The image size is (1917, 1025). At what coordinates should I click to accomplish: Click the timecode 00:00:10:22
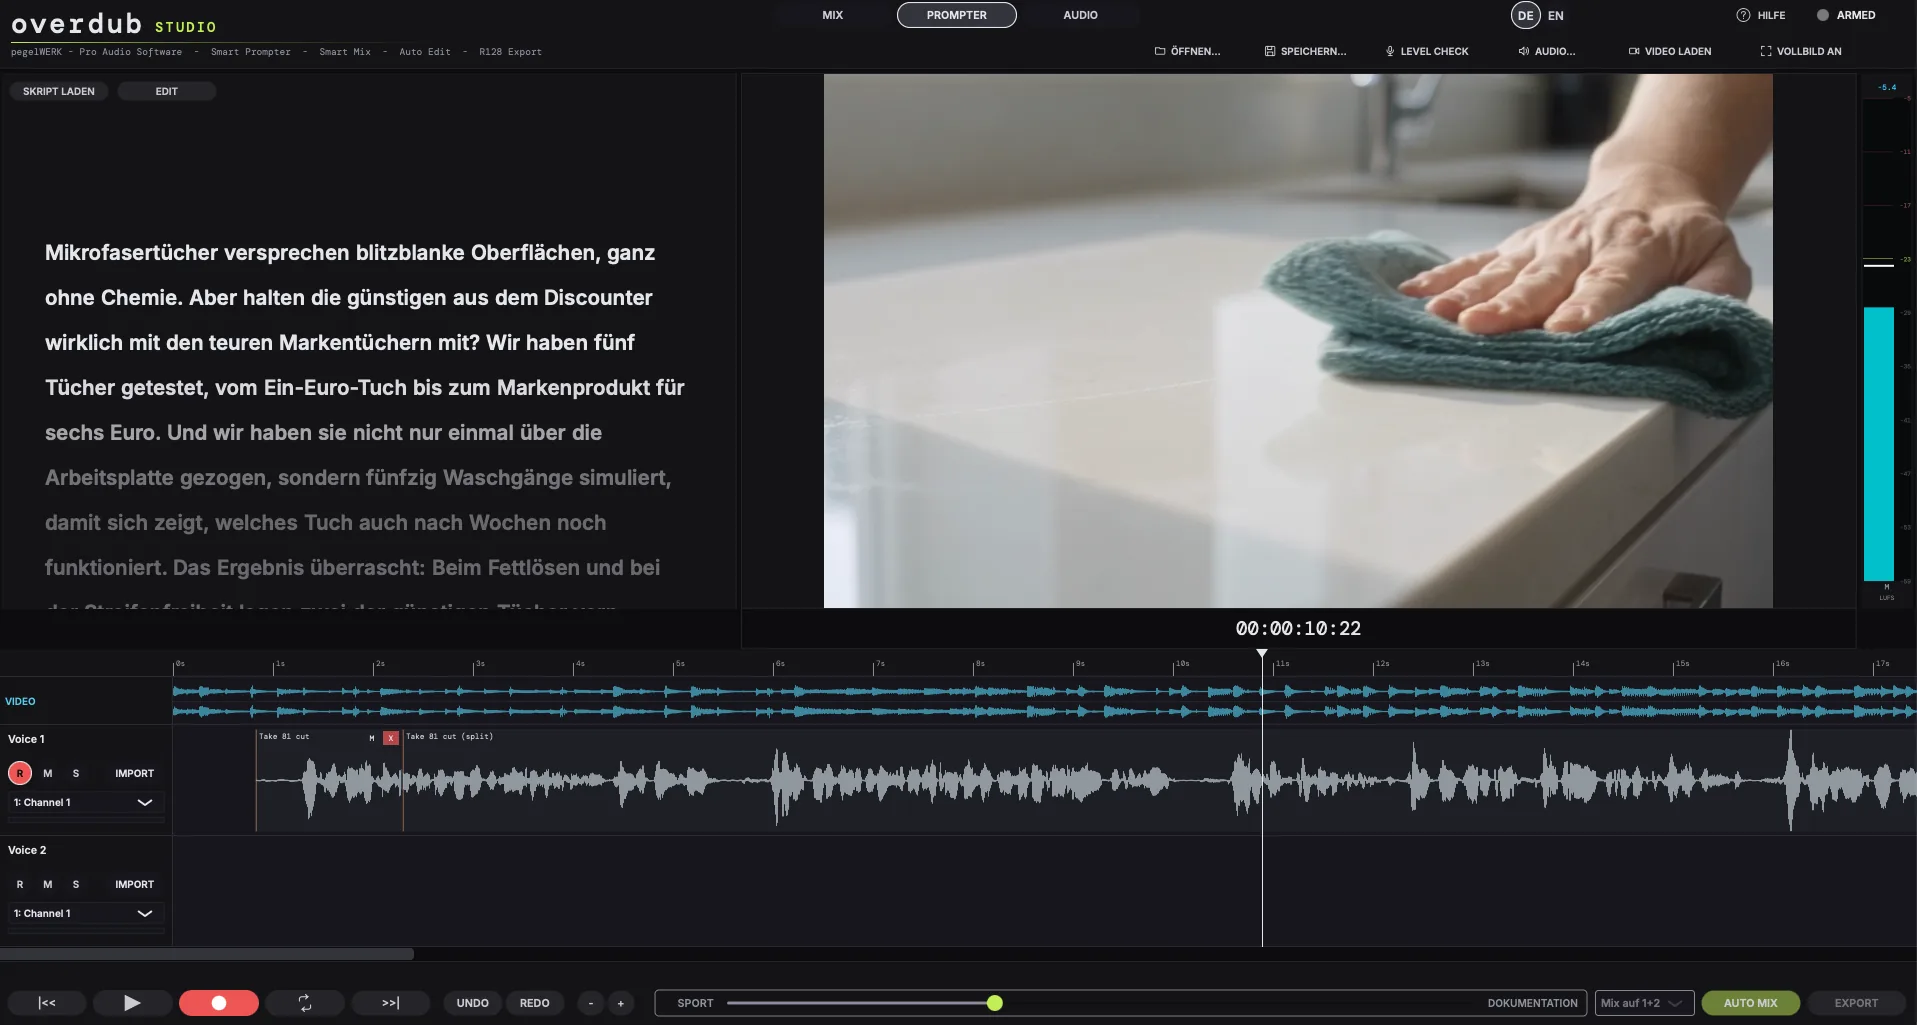click(x=1298, y=628)
